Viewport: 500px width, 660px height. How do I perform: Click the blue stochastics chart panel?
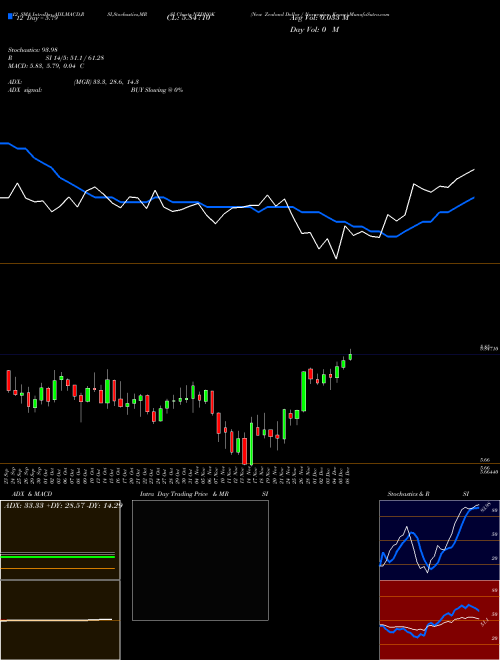click(439, 540)
